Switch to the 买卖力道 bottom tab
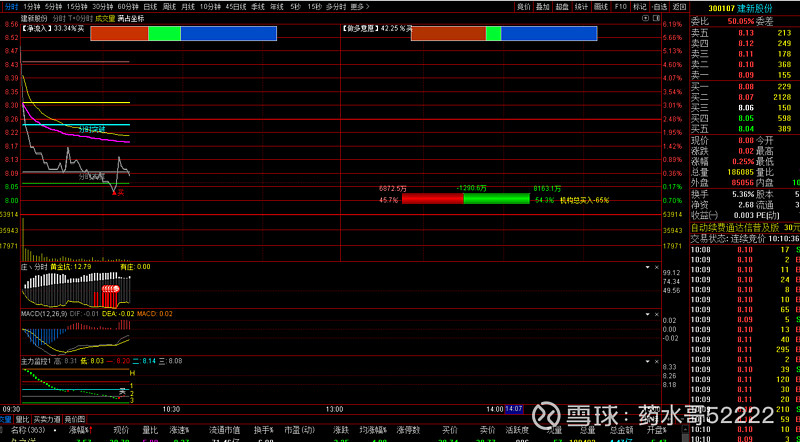Image resolution: width=800 pixels, height=442 pixels. 47,419
